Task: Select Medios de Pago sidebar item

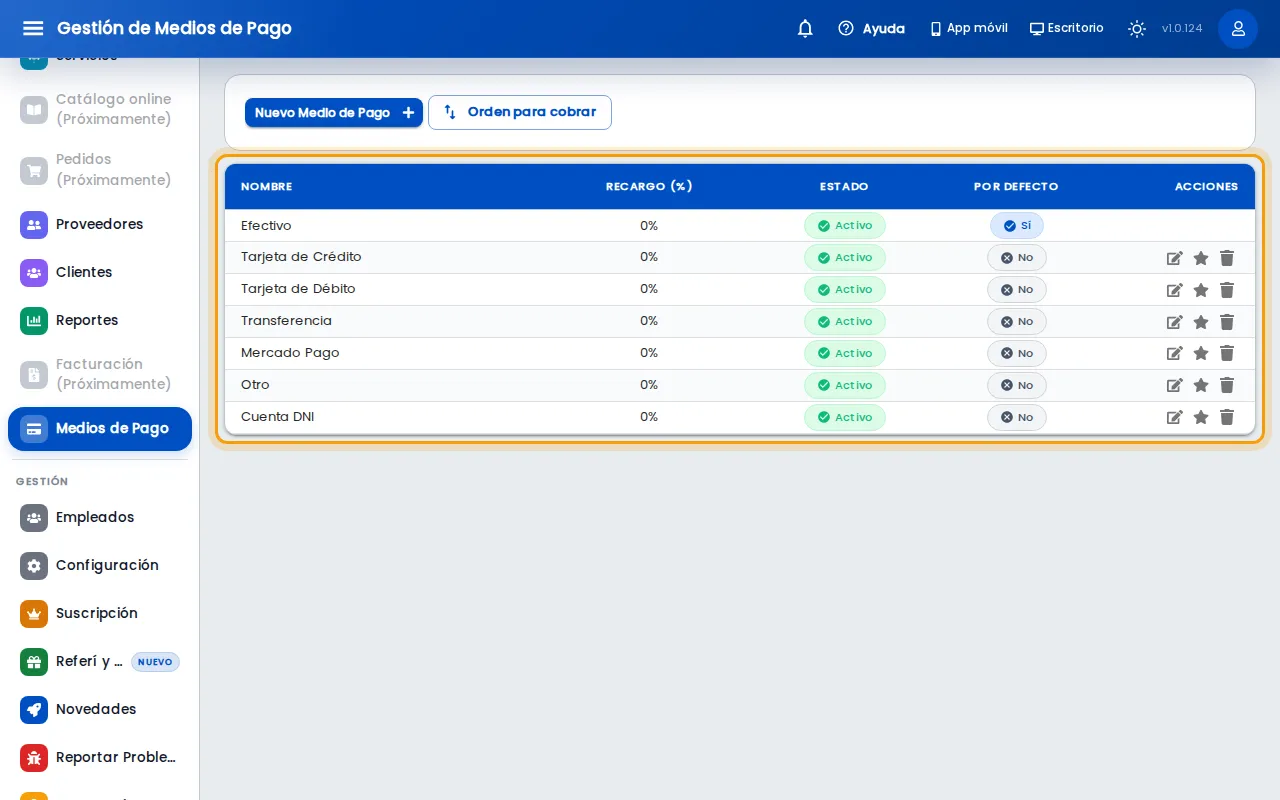Action: pos(100,429)
